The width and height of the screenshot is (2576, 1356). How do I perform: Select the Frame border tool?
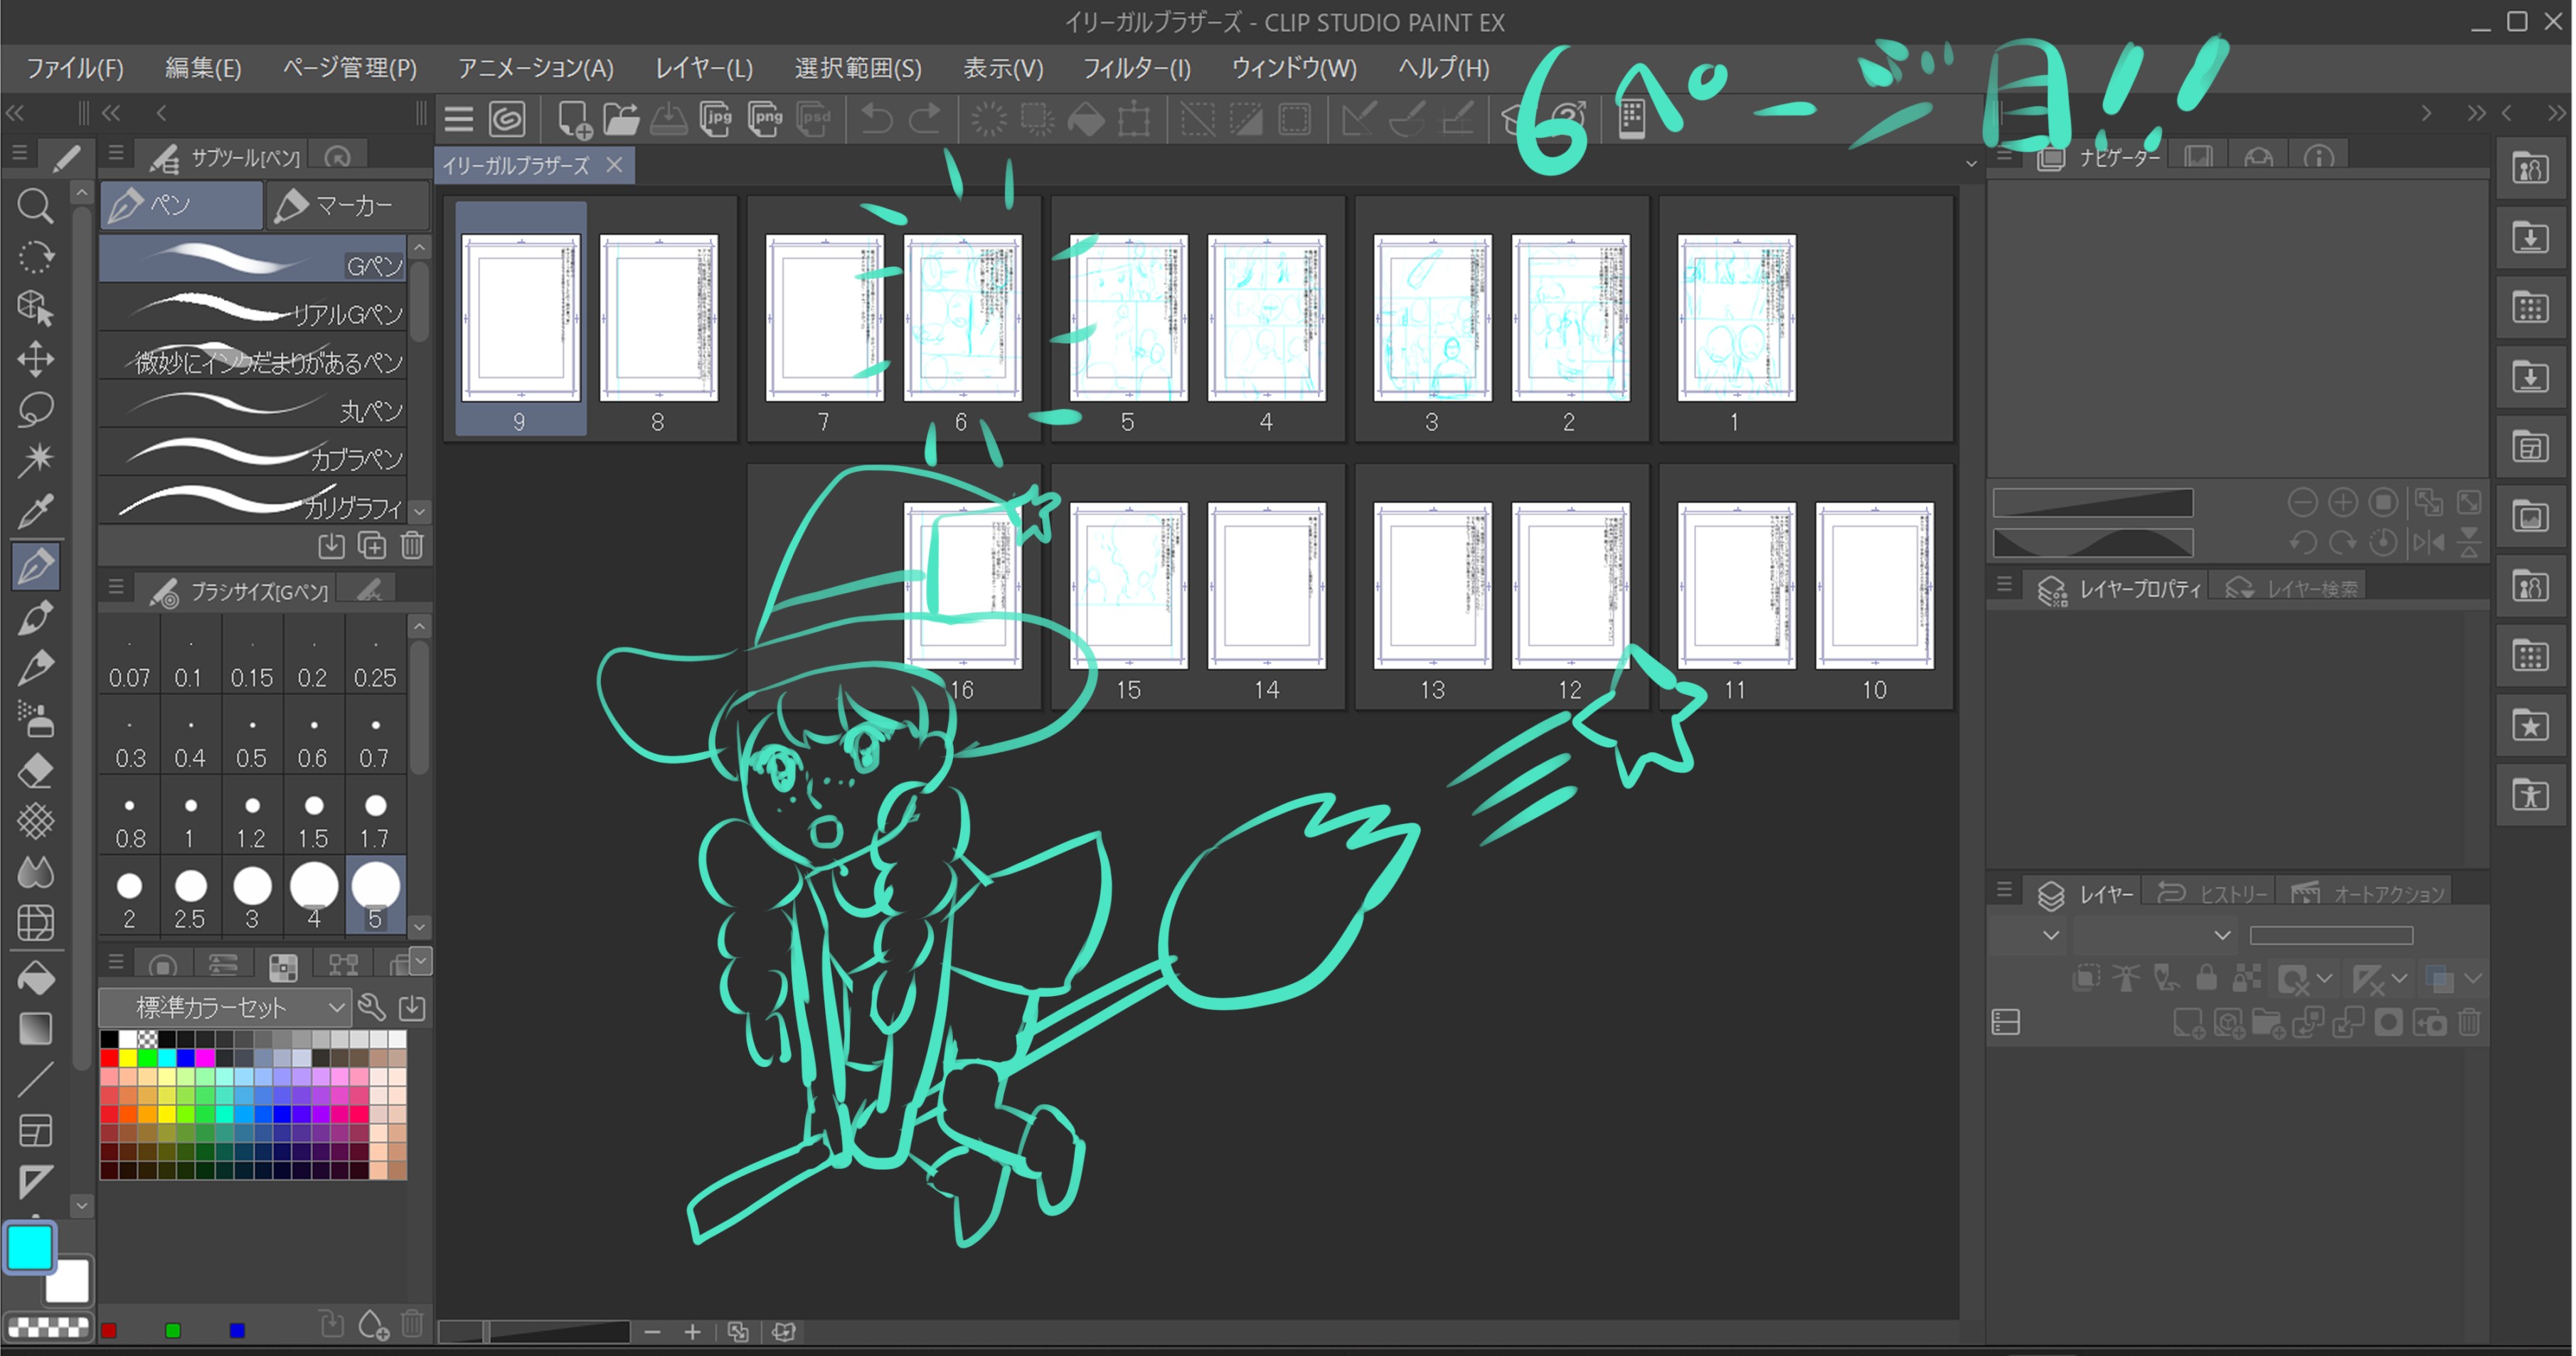click(x=35, y=1131)
